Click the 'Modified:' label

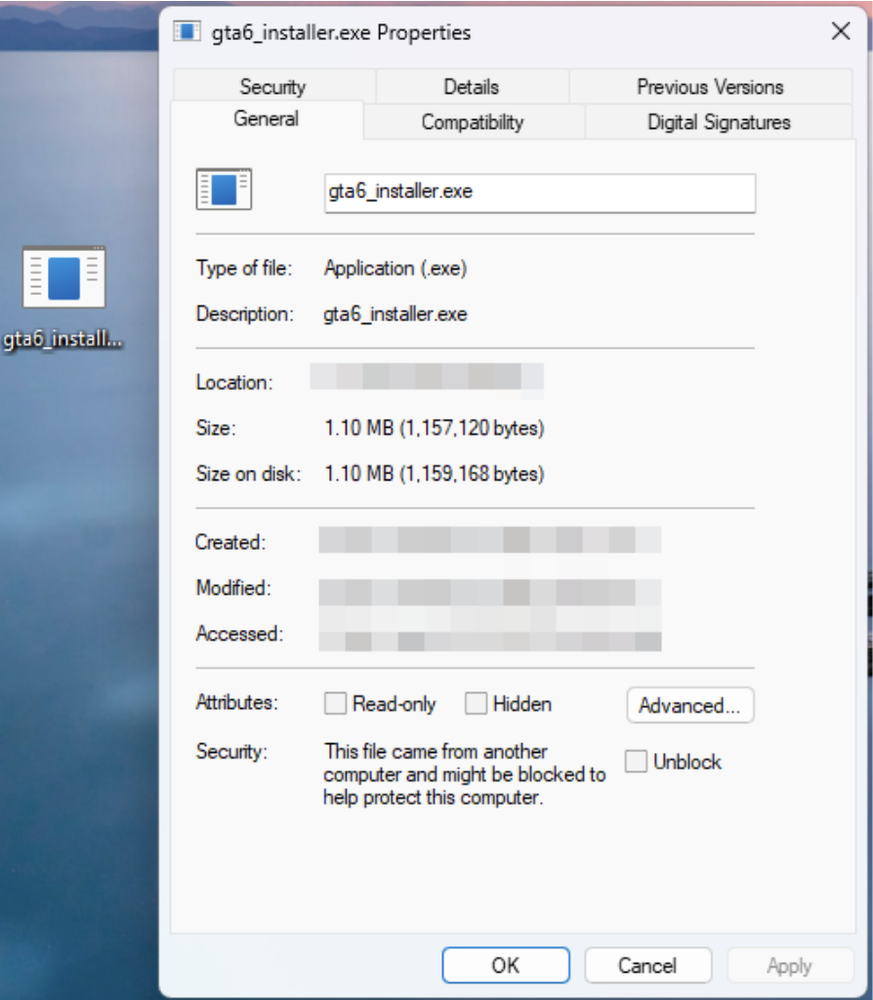tap(233, 587)
